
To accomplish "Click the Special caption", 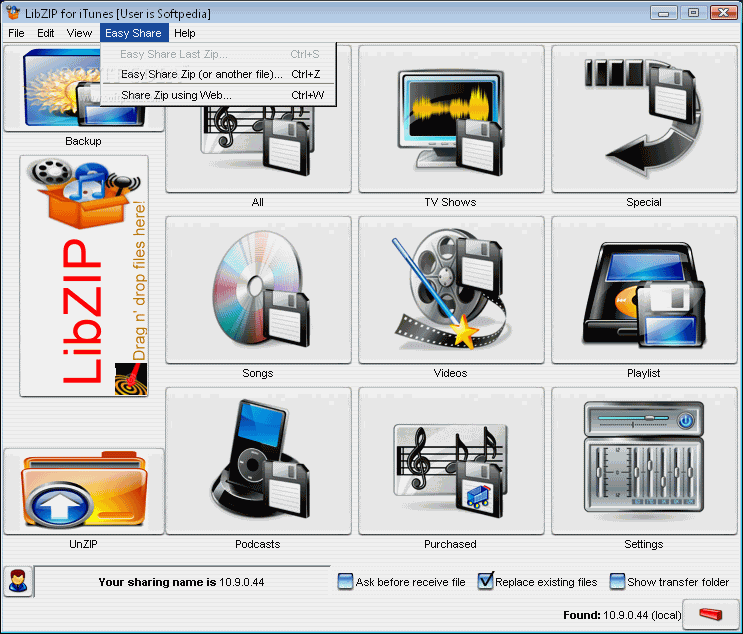I will pos(643,202).
